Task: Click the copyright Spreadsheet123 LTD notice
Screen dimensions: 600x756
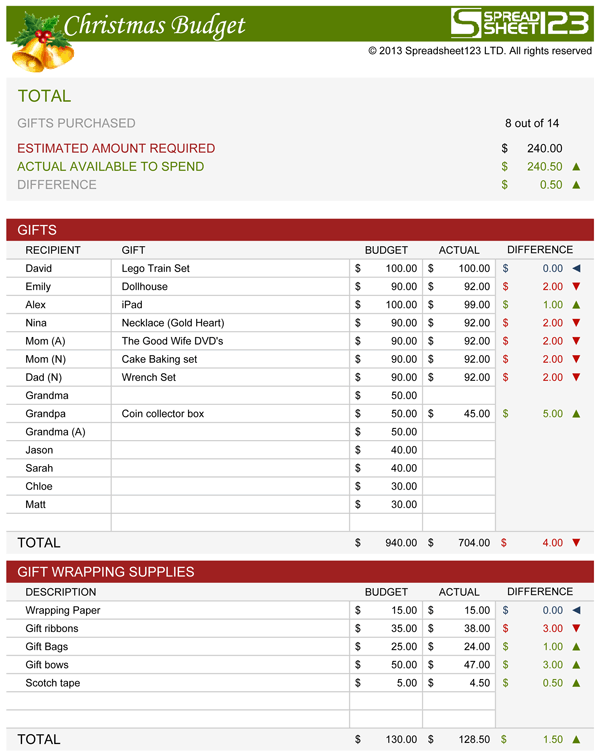Action: 480,51
